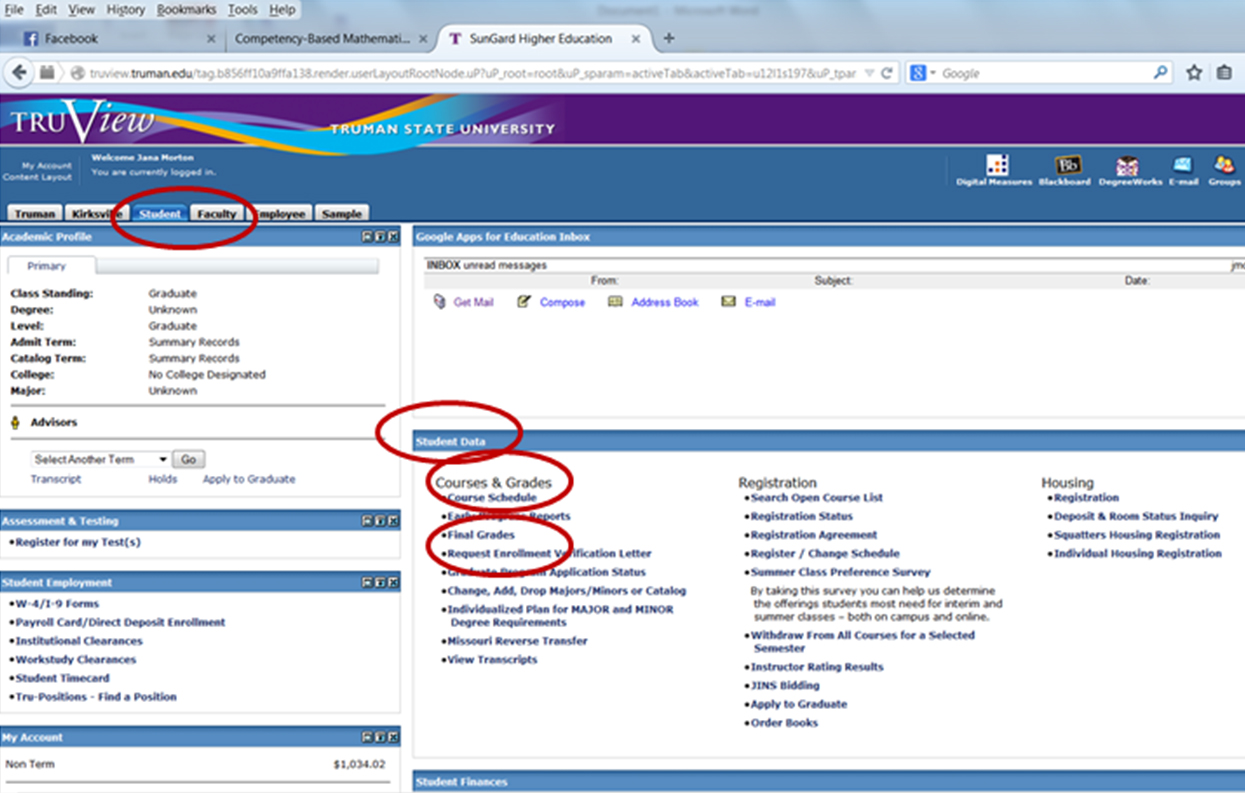Open the URL bar history dropdown arrow
Viewport: 1245px width, 793px height.
[x=868, y=73]
